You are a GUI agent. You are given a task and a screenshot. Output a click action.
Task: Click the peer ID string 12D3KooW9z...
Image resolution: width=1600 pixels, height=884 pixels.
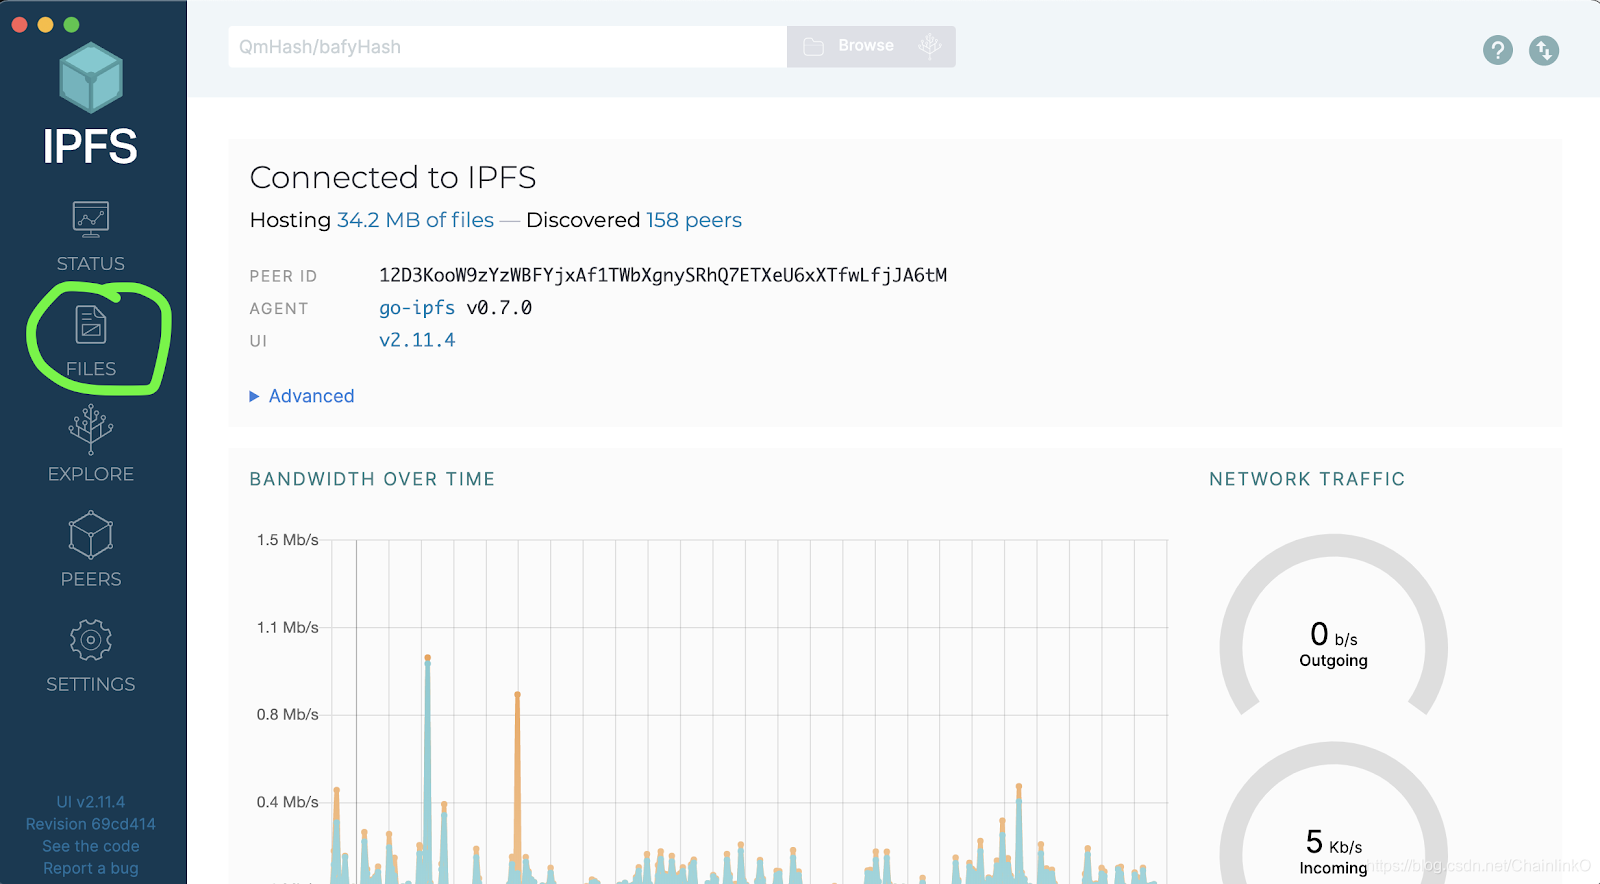(663, 275)
